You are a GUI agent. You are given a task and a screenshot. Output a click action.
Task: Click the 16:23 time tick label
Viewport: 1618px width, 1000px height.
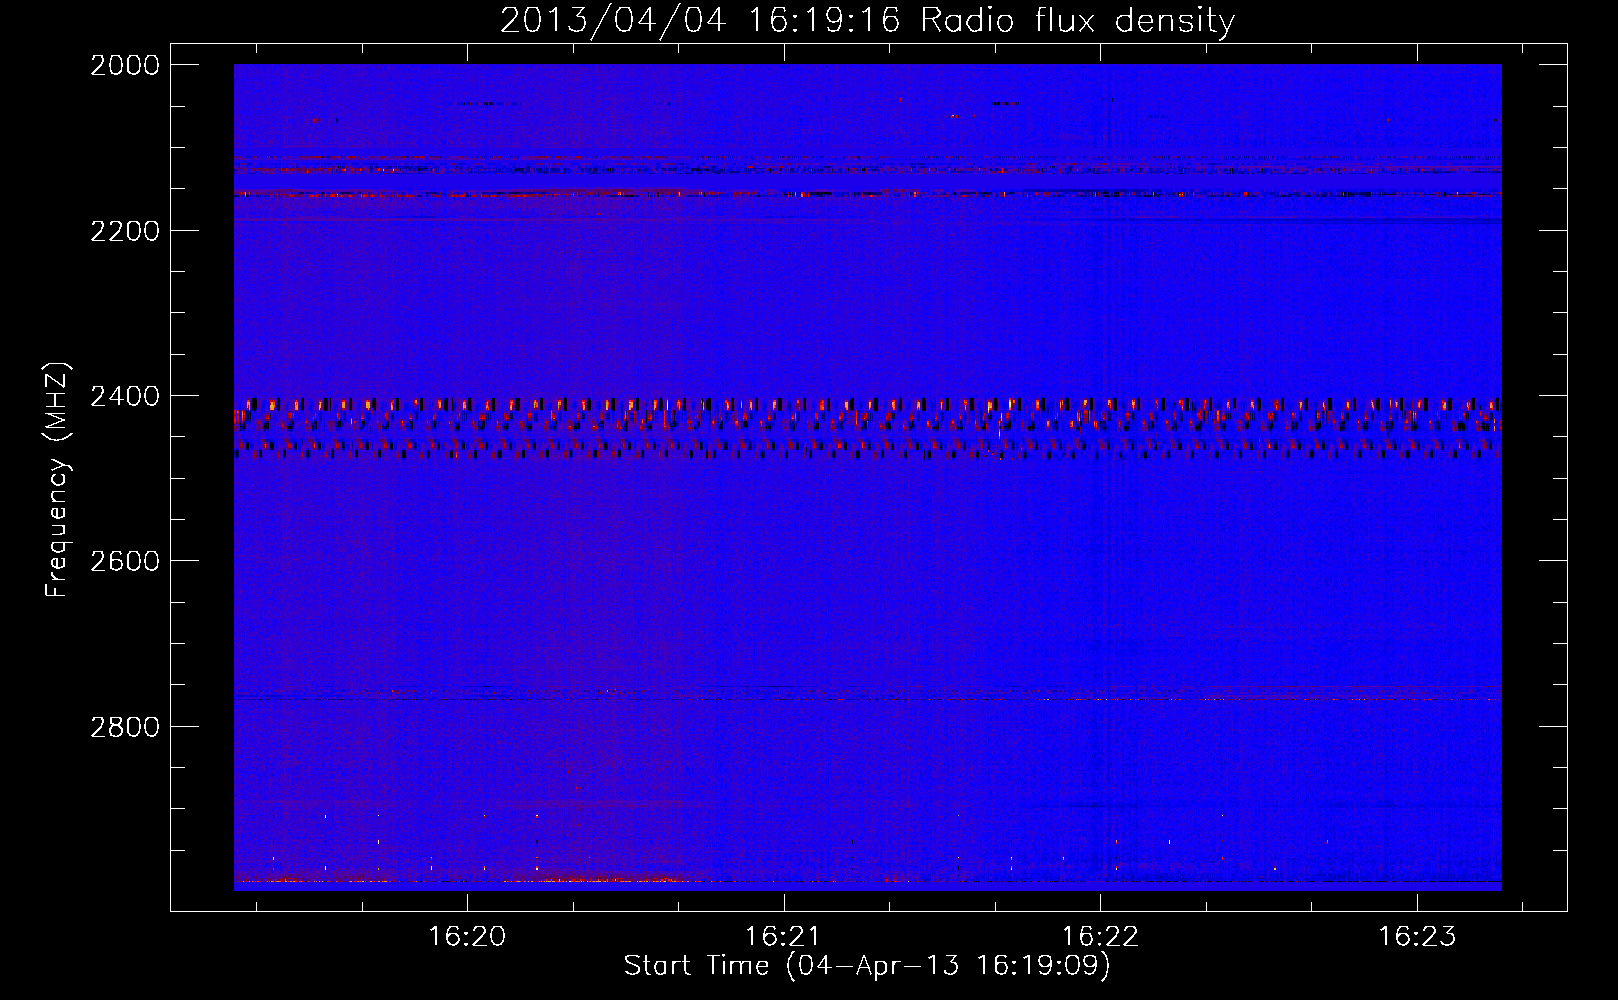tap(1417, 936)
